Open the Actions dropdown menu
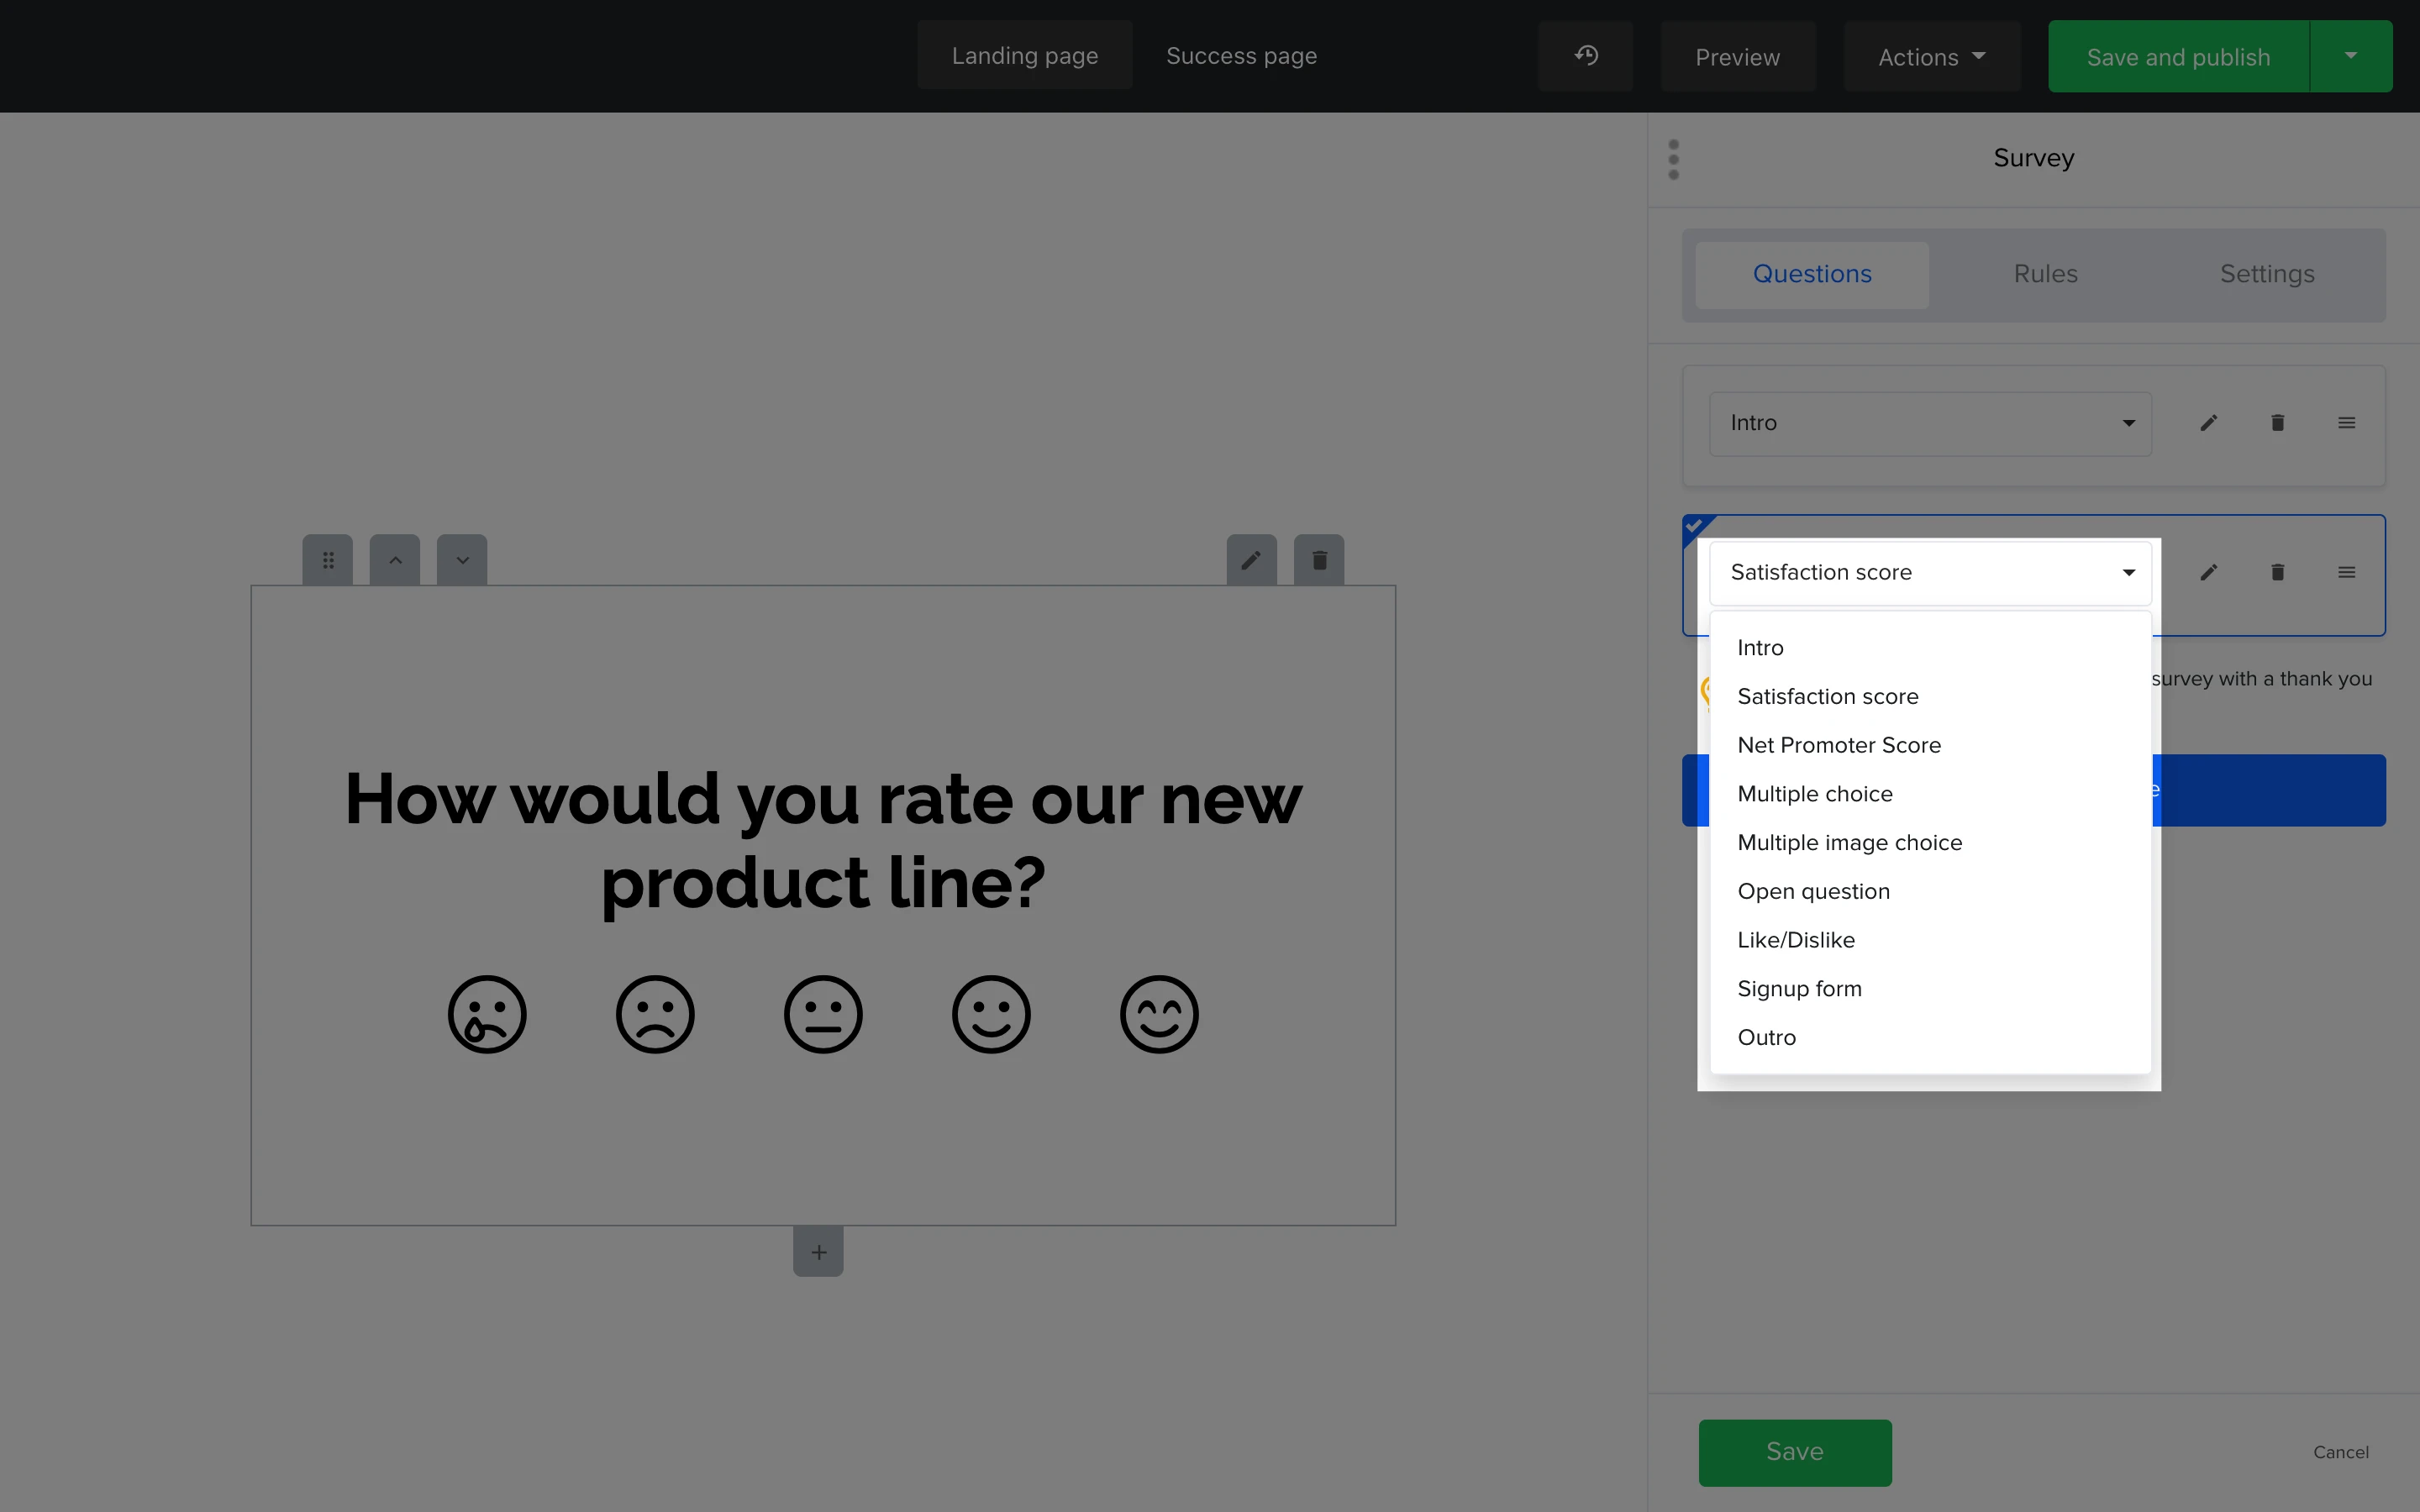This screenshot has width=2420, height=1512. coord(1931,57)
